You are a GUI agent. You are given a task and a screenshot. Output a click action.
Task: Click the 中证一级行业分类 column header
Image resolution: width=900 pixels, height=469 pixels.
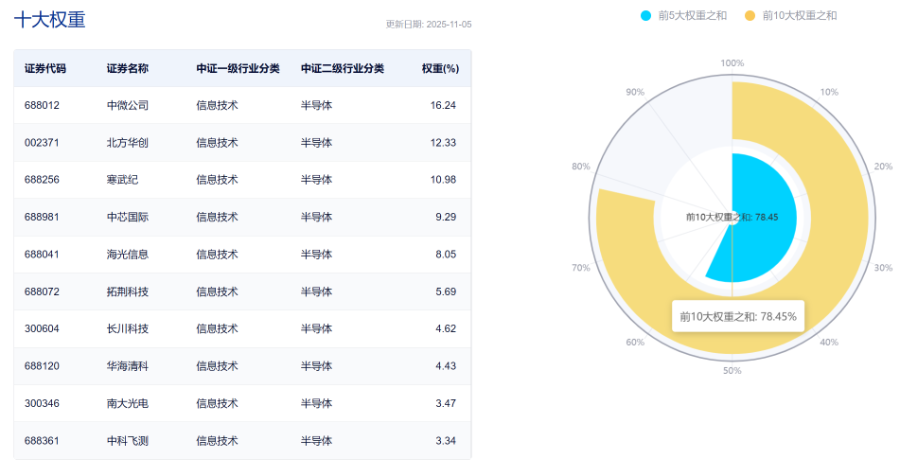tap(237, 69)
